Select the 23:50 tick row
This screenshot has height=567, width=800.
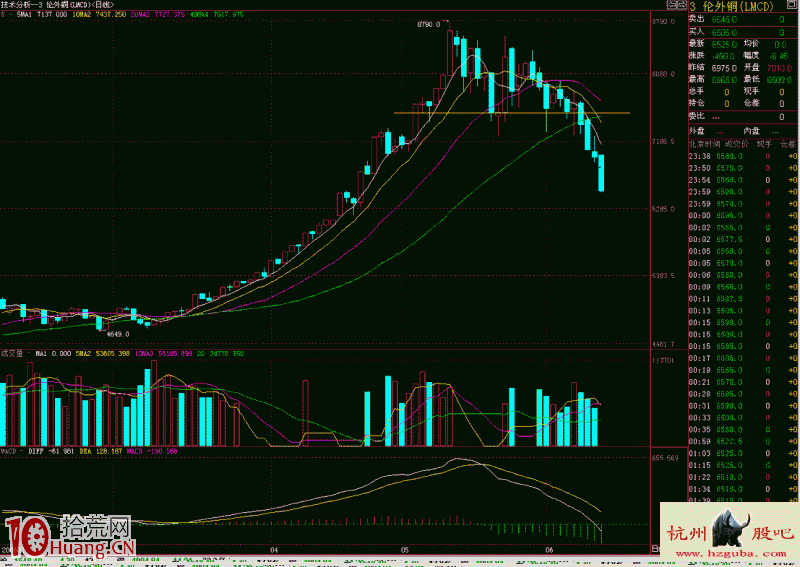tap(743, 168)
